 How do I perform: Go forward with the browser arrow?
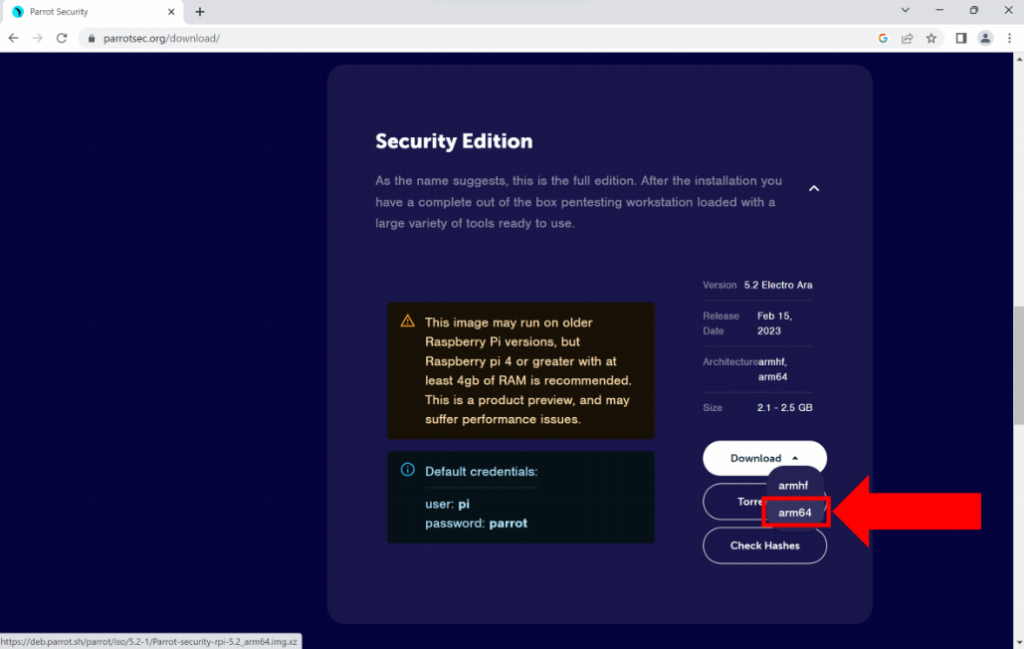[37, 38]
